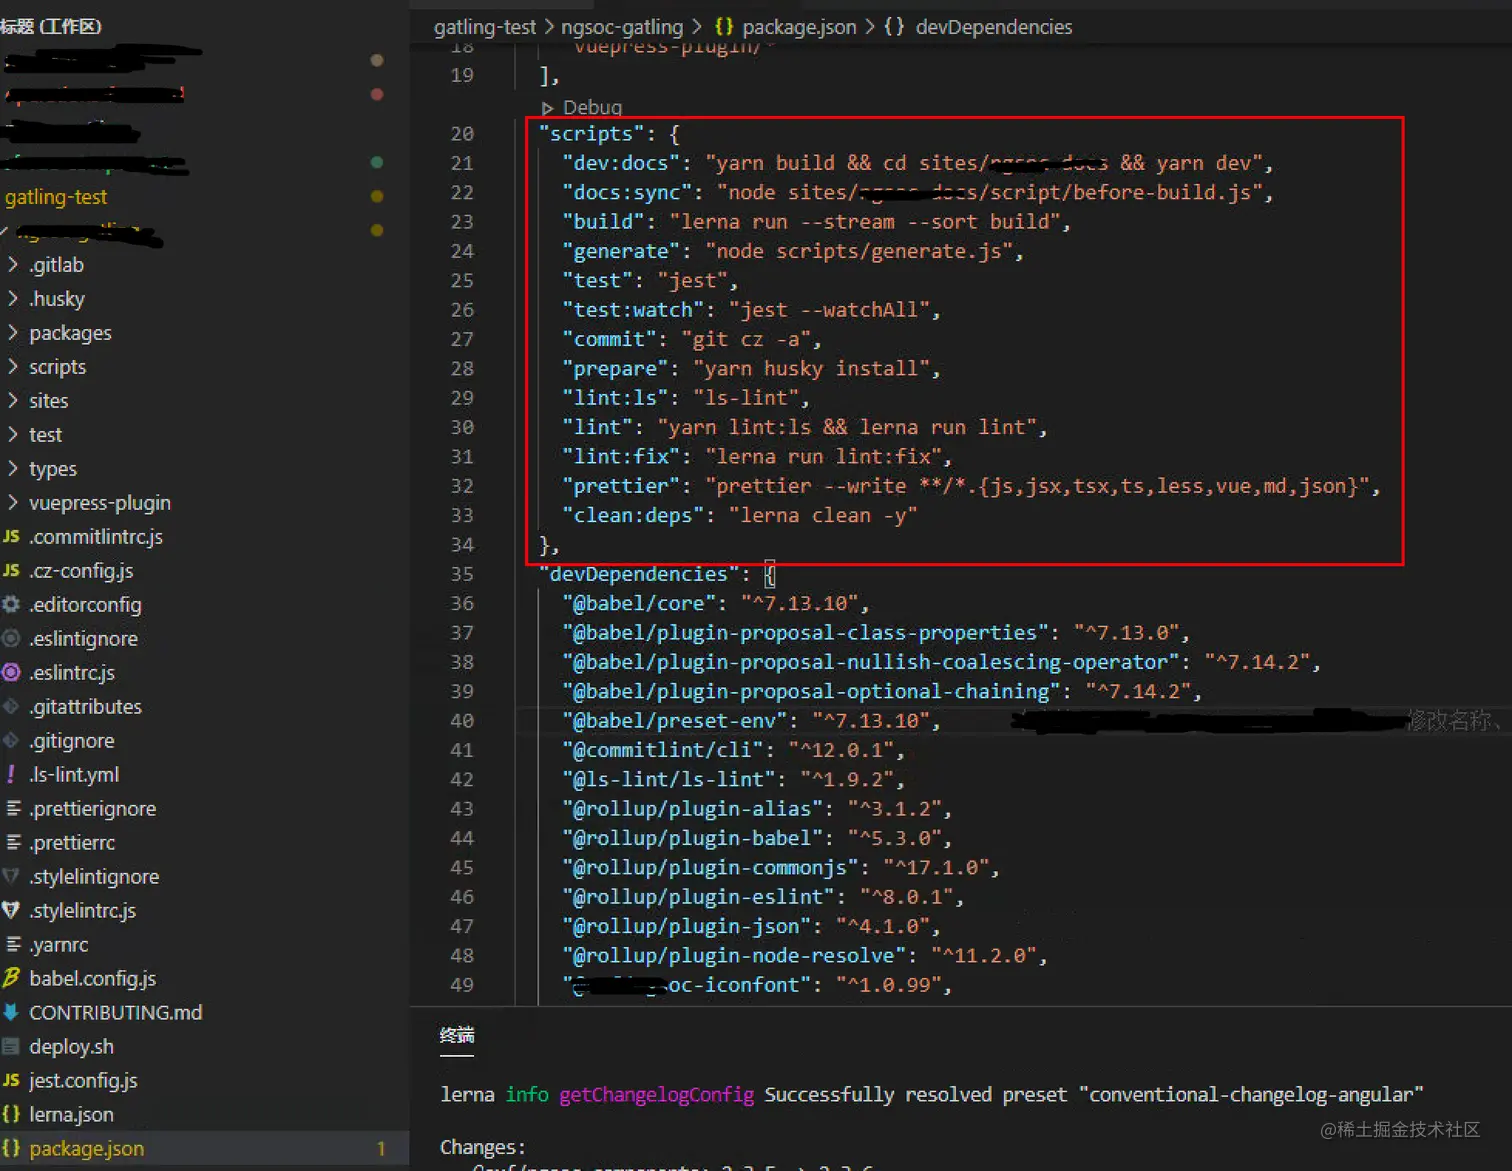
Task: Click "@babel/core" on line 36
Action: [x=639, y=604]
